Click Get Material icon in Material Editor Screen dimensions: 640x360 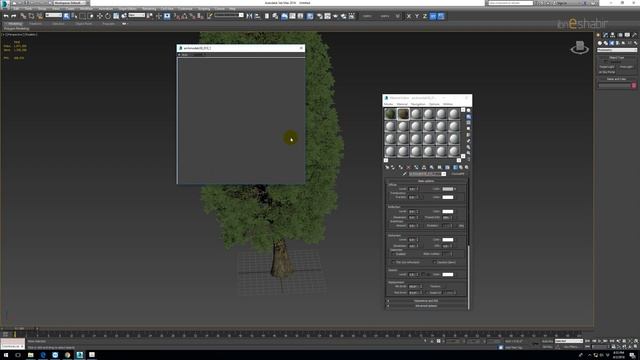click(387, 167)
